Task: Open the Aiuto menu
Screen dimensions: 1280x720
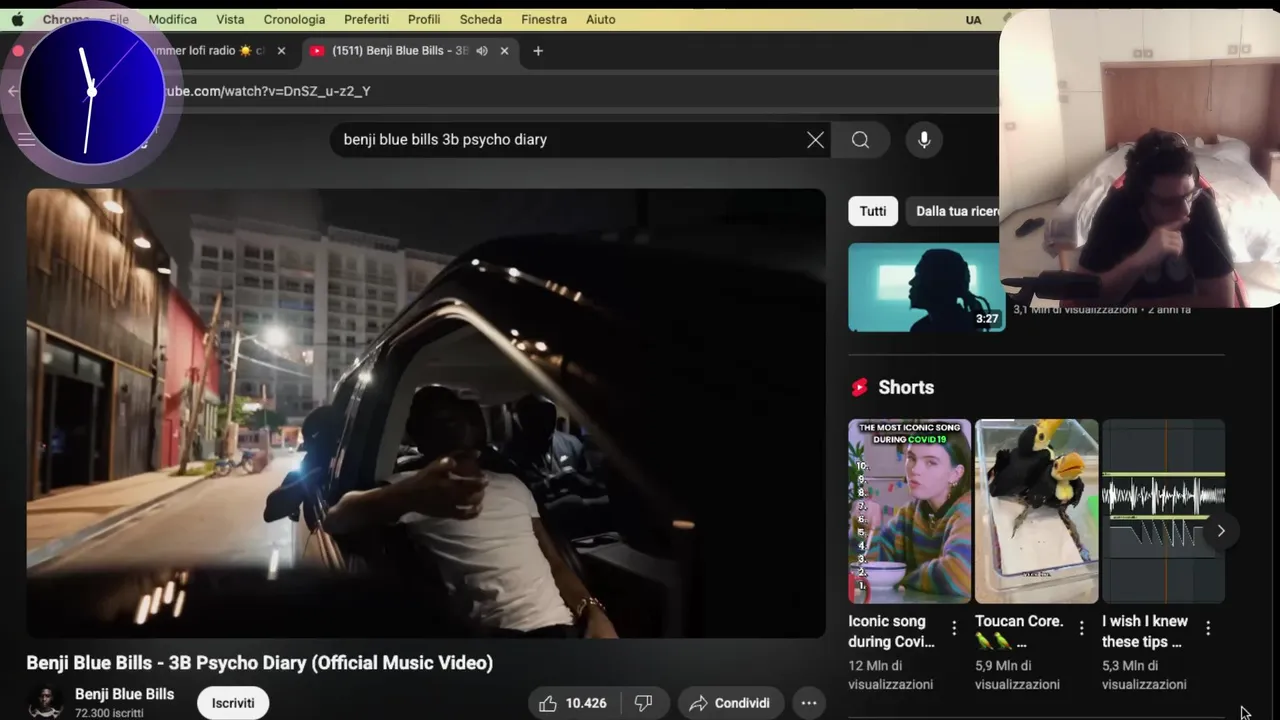Action: click(x=601, y=19)
